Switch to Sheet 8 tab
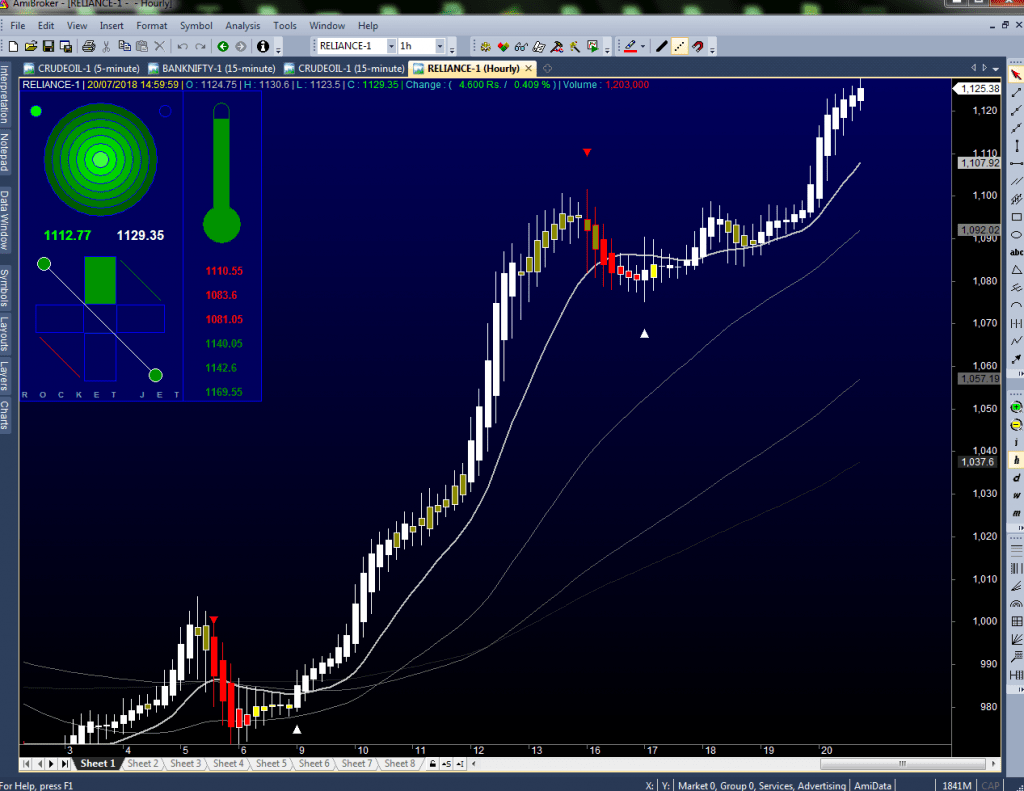The image size is (1024, 791). pyautogui.click(x=400, y=764)
